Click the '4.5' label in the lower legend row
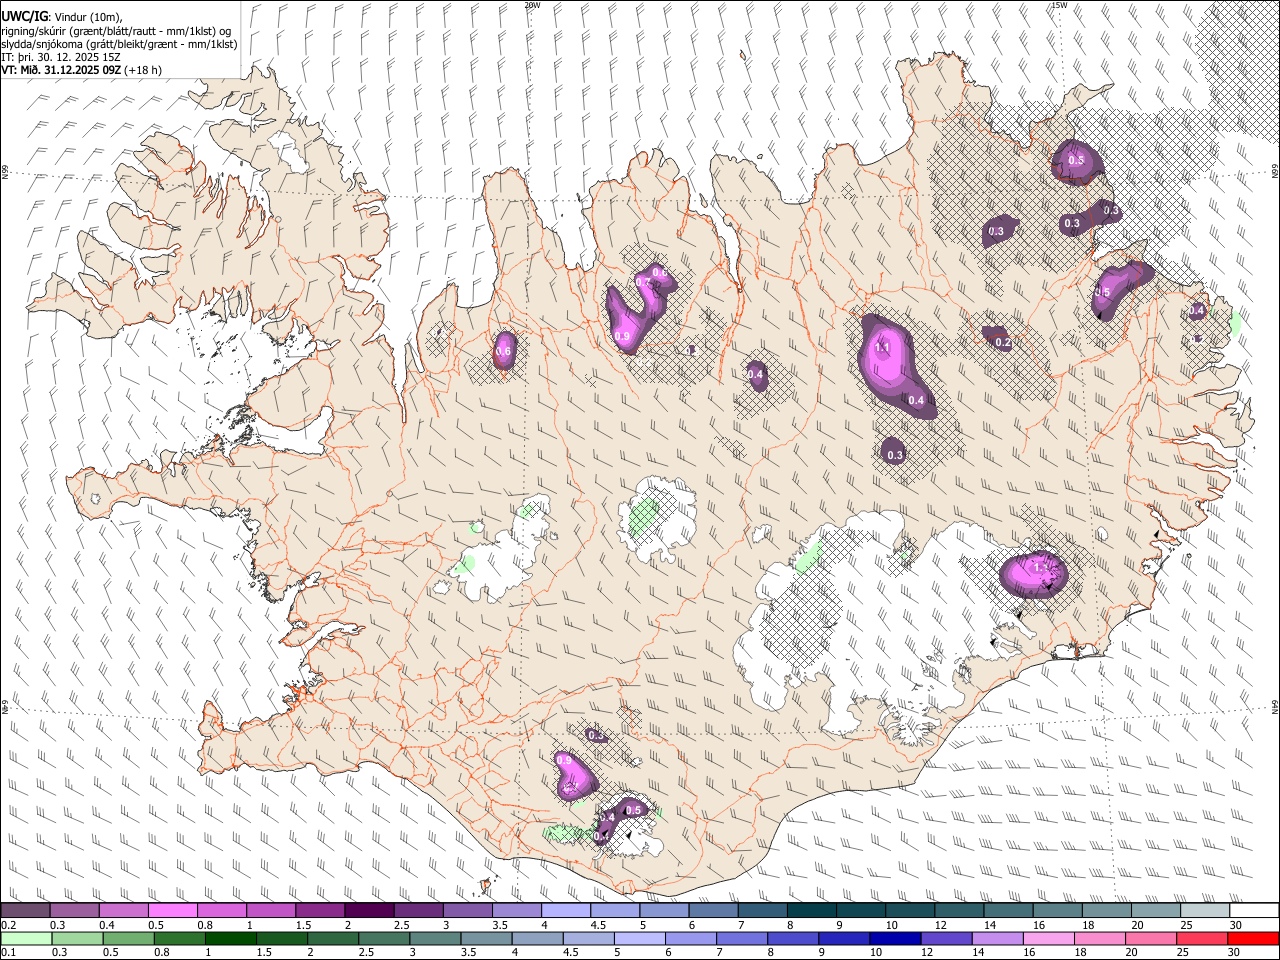This screenshot has width=1280, height=960. pyautogui.click(x=570, y=952)
